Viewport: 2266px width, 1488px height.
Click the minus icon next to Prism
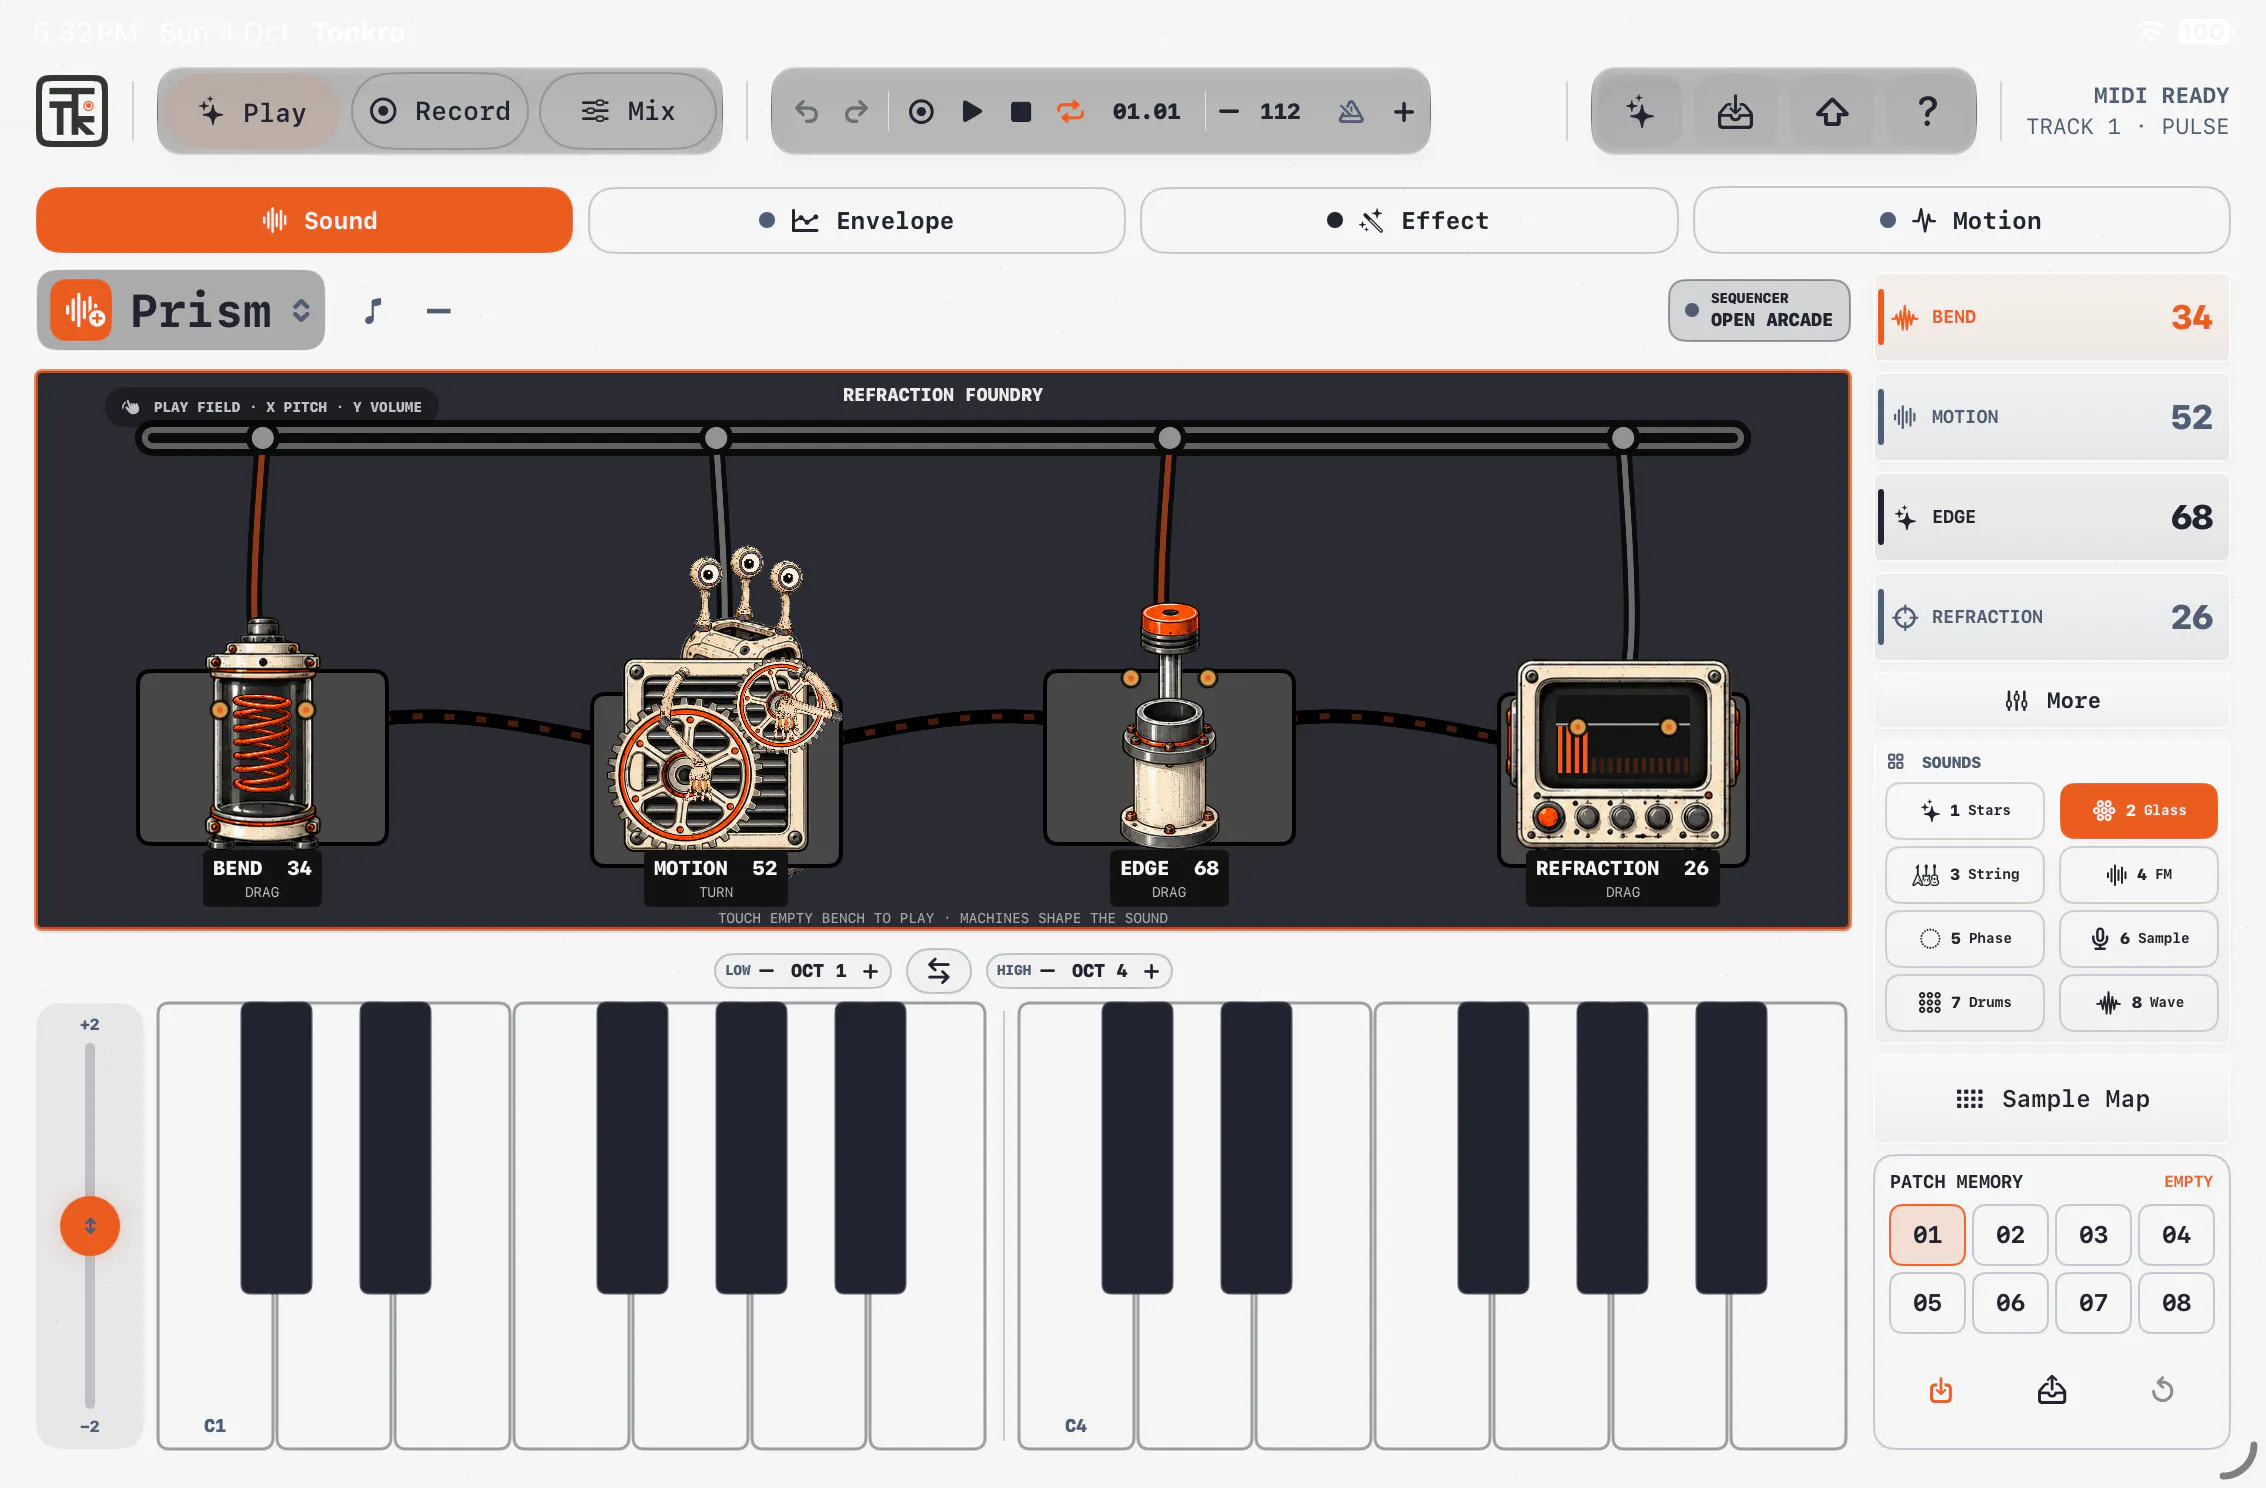(438, 311)
